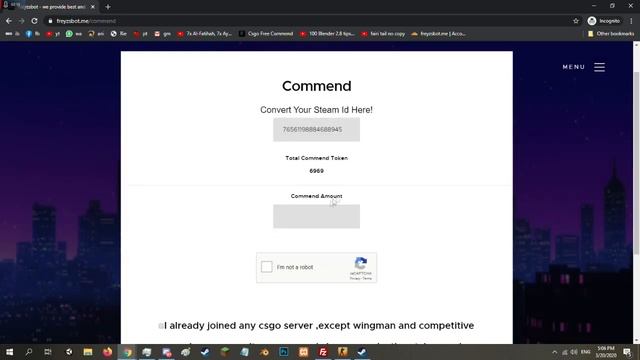
Task: Open File Explorer from the taskbar
Action: [x=88, y=352]
